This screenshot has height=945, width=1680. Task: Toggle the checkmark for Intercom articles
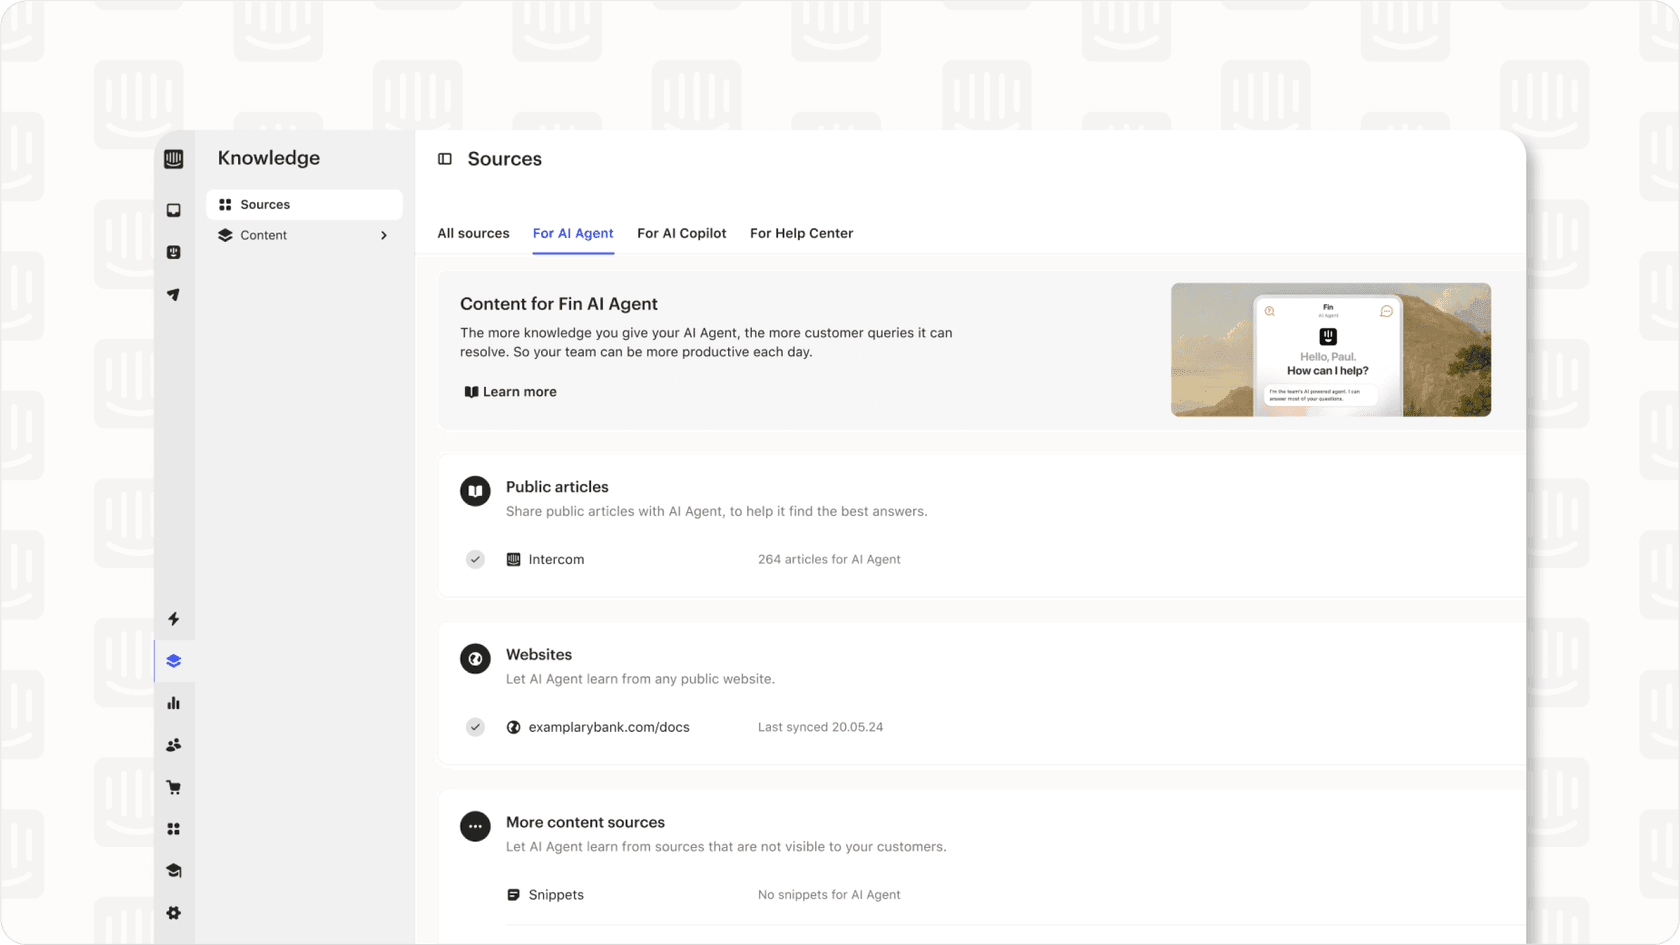[x=475, y=560]
